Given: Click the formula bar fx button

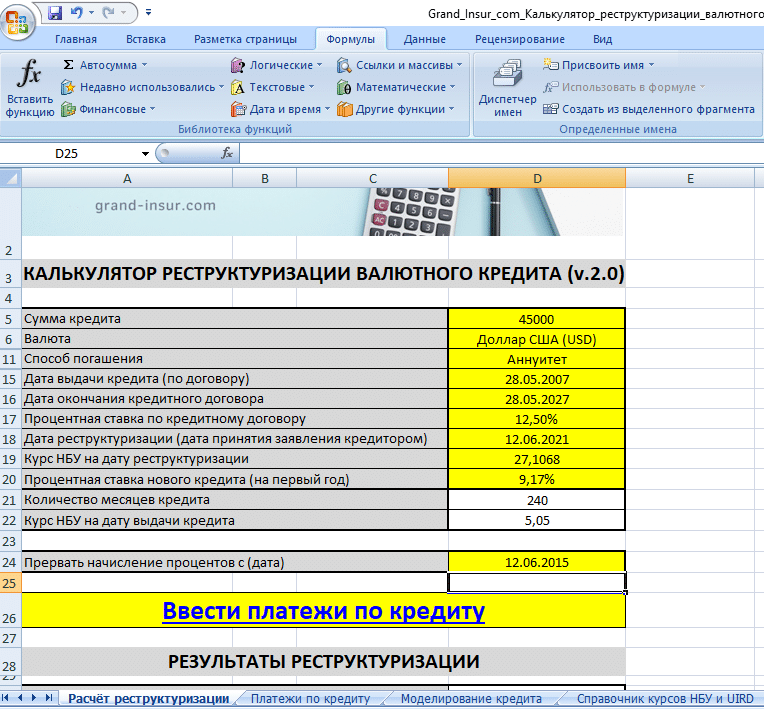Looking at the screenshot, I should click(227, 154).
